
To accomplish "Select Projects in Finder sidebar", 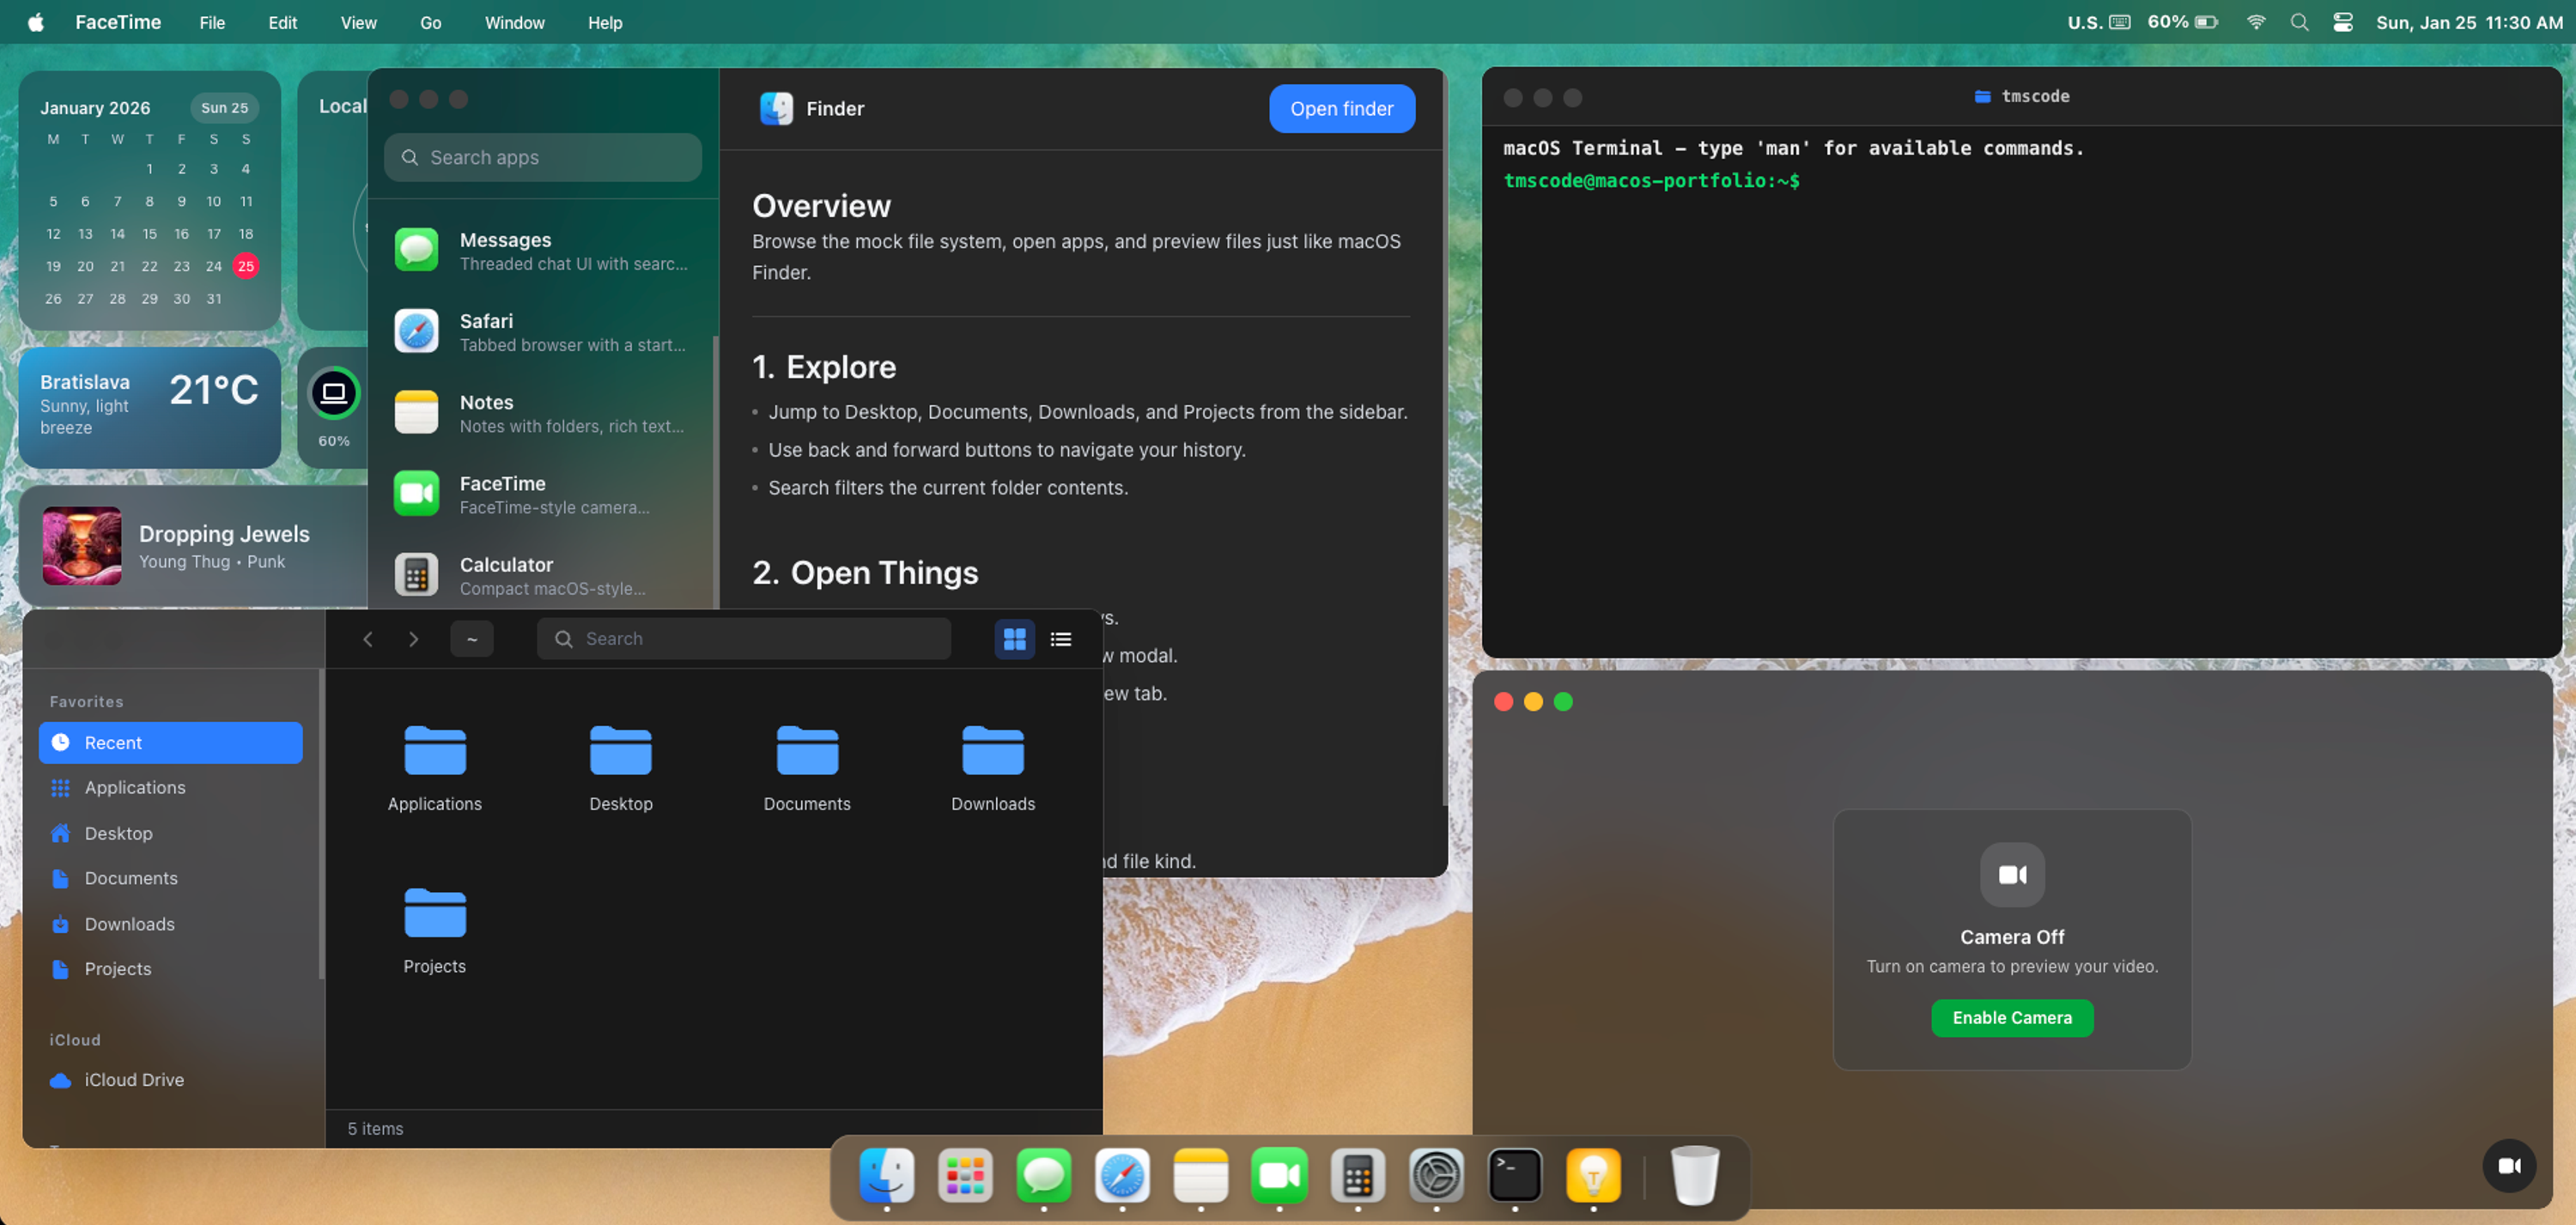I will point(170,969).
